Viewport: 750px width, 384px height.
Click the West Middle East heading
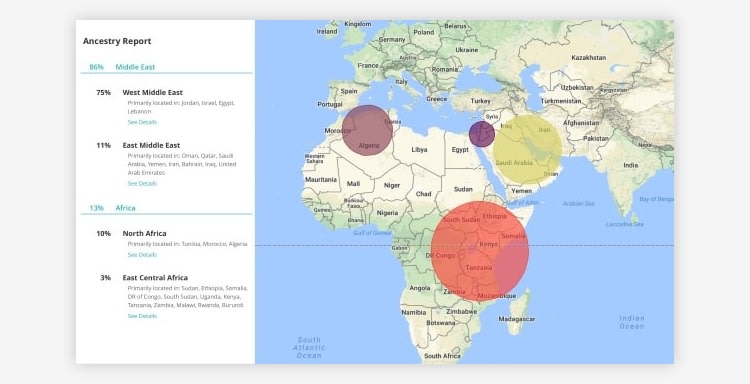click(153, 92)
